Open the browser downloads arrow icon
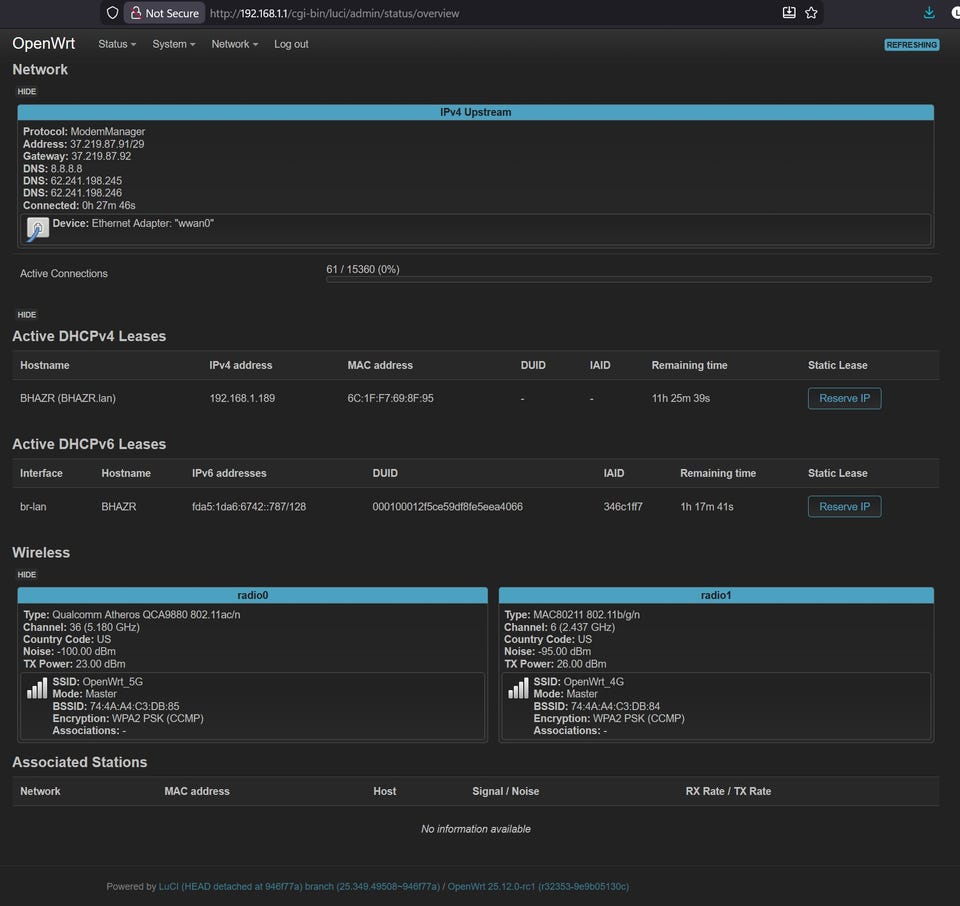 point(929,13)
